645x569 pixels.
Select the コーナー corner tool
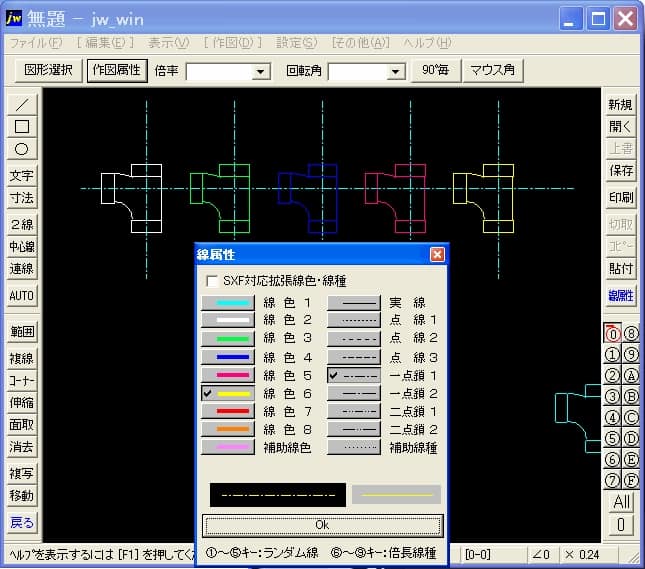click(22, 381)
